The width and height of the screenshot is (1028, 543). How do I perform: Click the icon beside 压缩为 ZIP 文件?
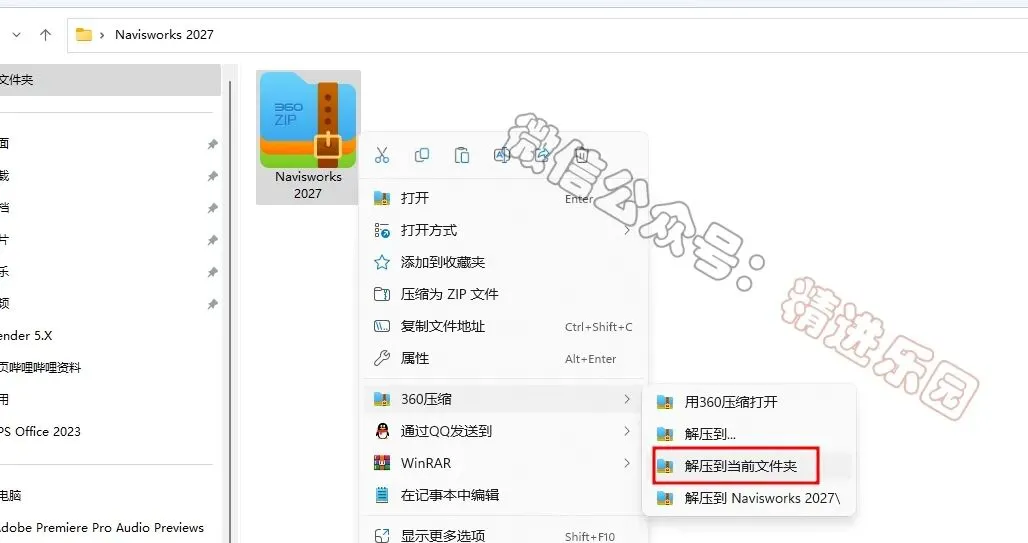[382, 294]
